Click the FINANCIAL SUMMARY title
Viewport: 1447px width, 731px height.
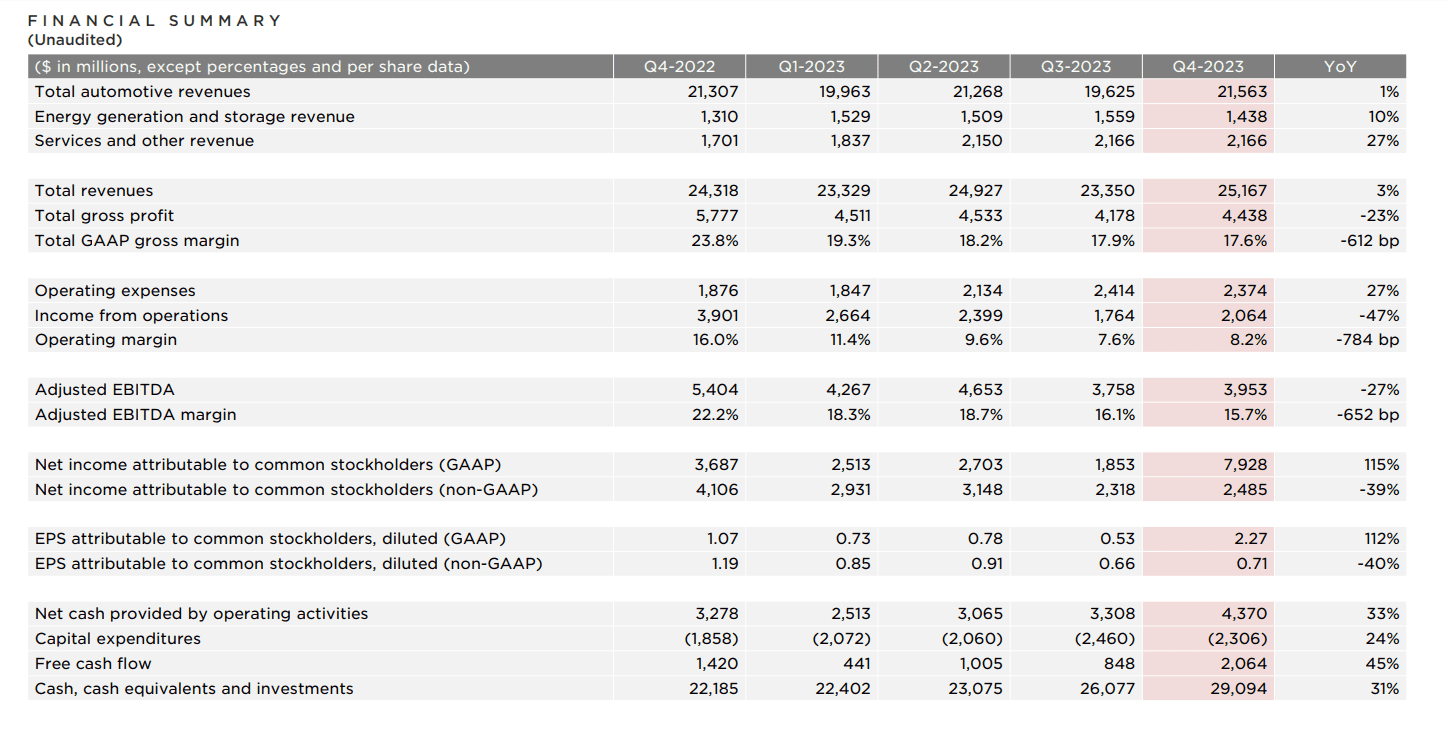[x=154, y=20]
